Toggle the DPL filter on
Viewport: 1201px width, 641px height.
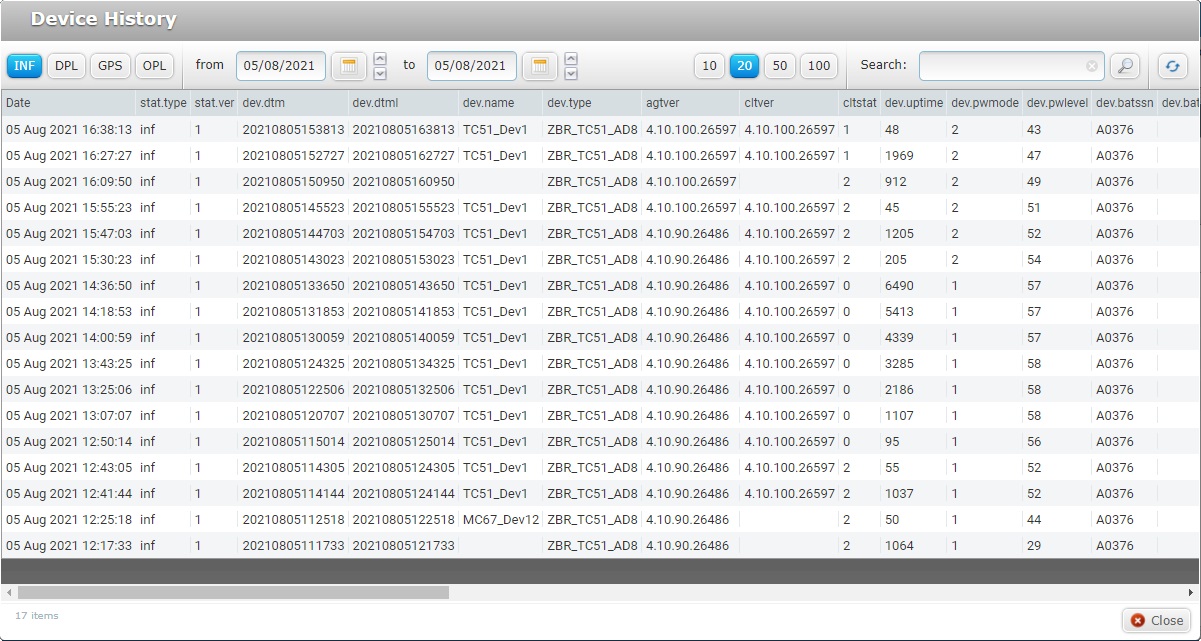pyautogui.click(x=66, y=66)
